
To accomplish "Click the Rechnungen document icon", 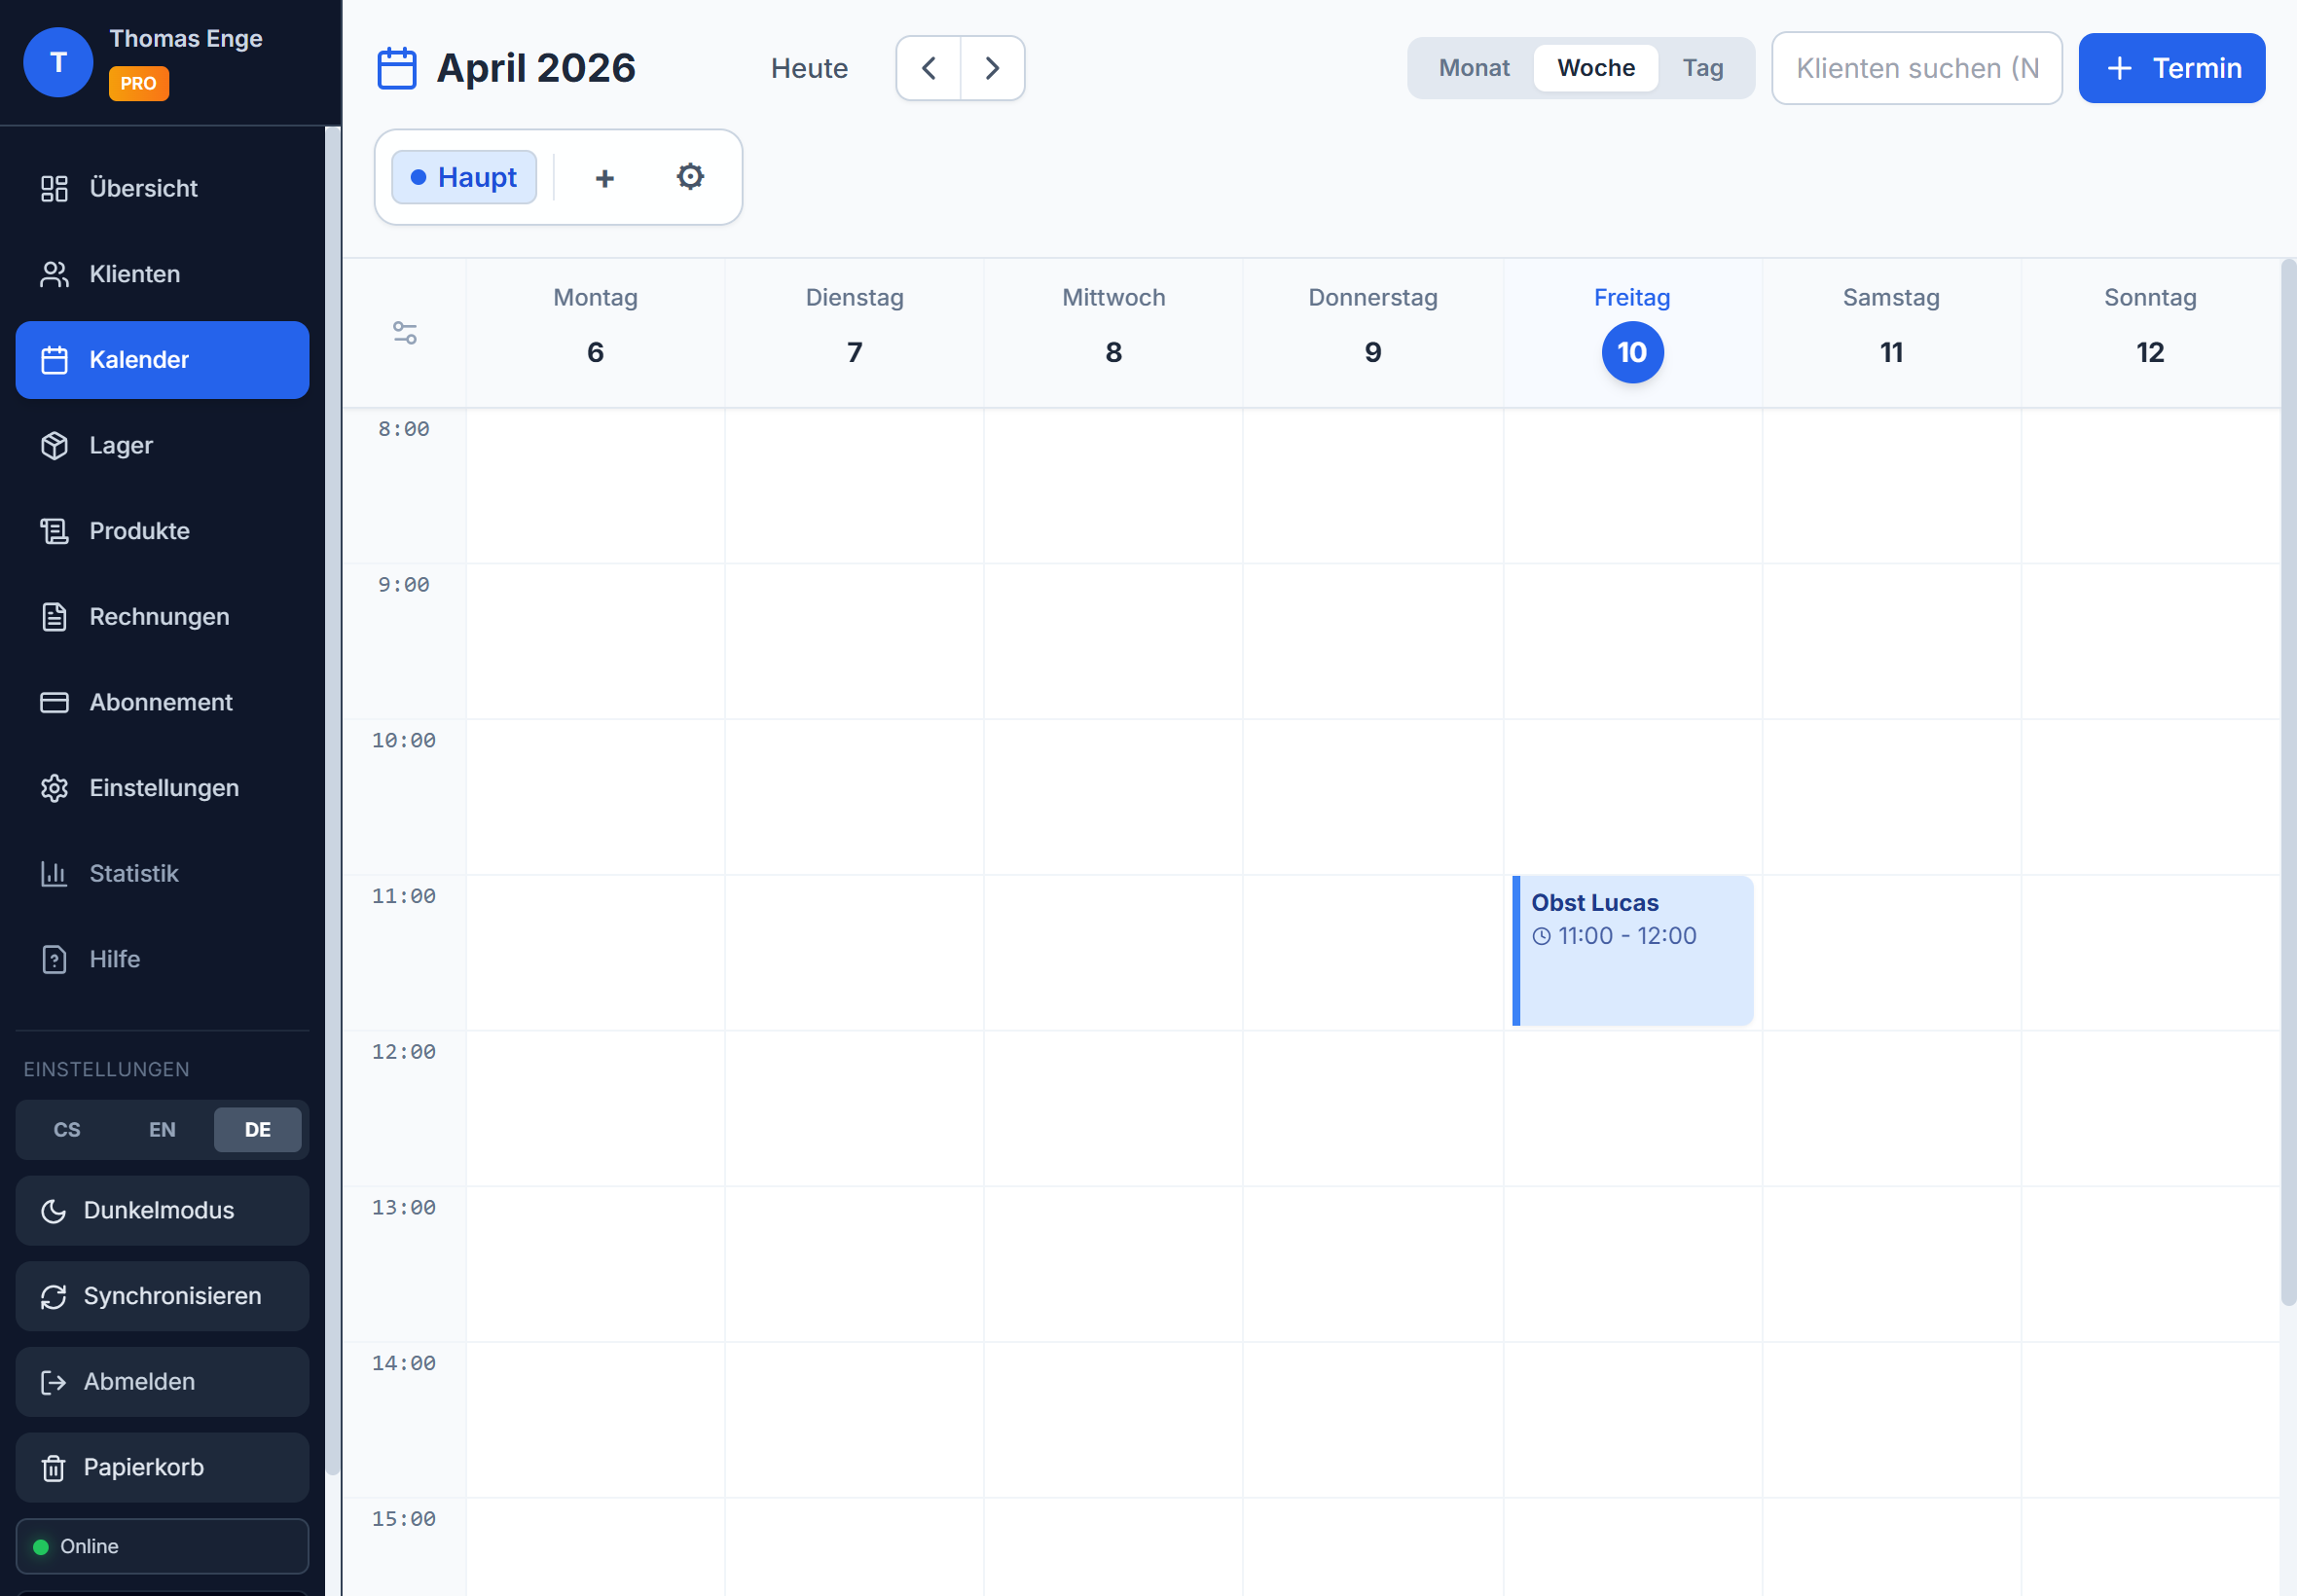I will 54,616.
